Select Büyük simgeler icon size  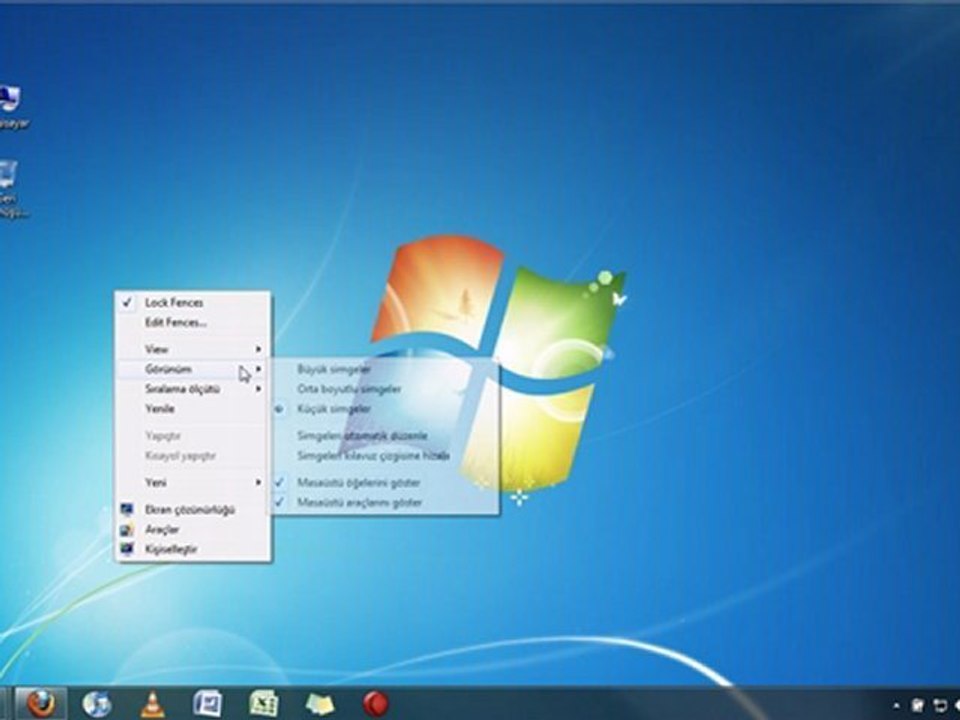[x=384, y=369]
